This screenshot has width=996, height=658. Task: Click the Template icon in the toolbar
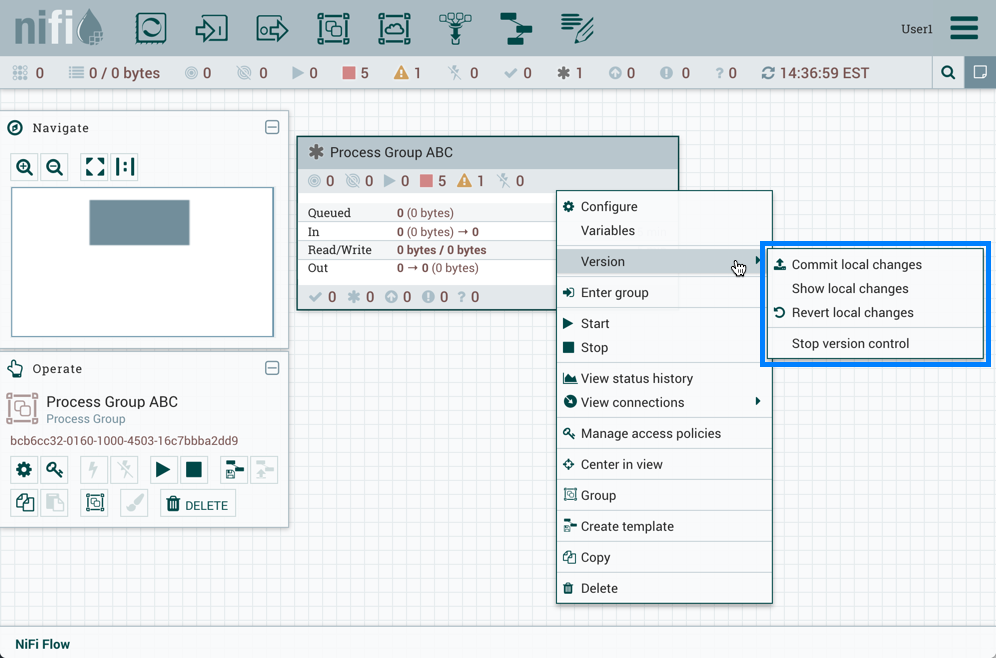click(x=517, y=29)
